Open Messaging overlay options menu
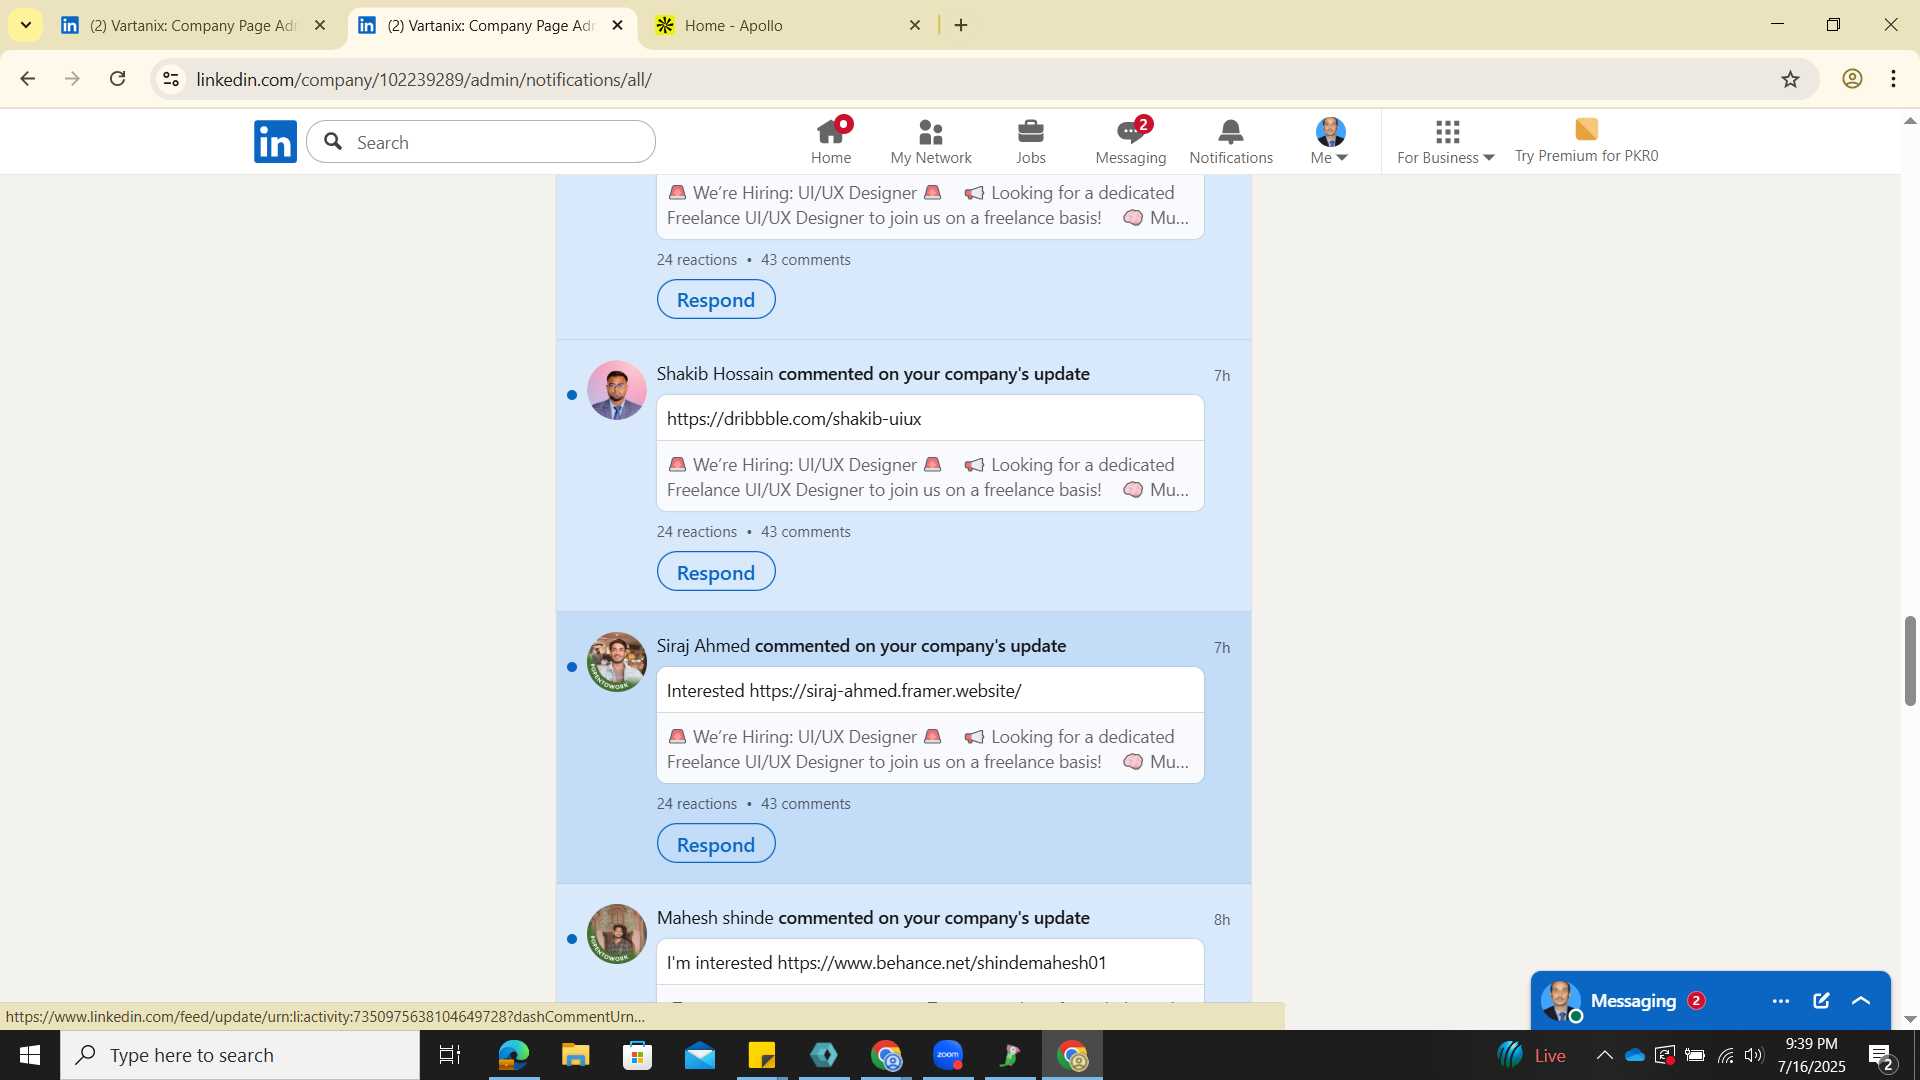 [1780, 1000]
